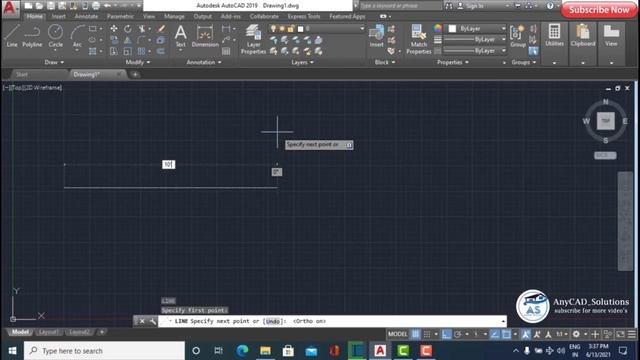
Task: Switch to the Layout1 tab
Action: [48, 332]
